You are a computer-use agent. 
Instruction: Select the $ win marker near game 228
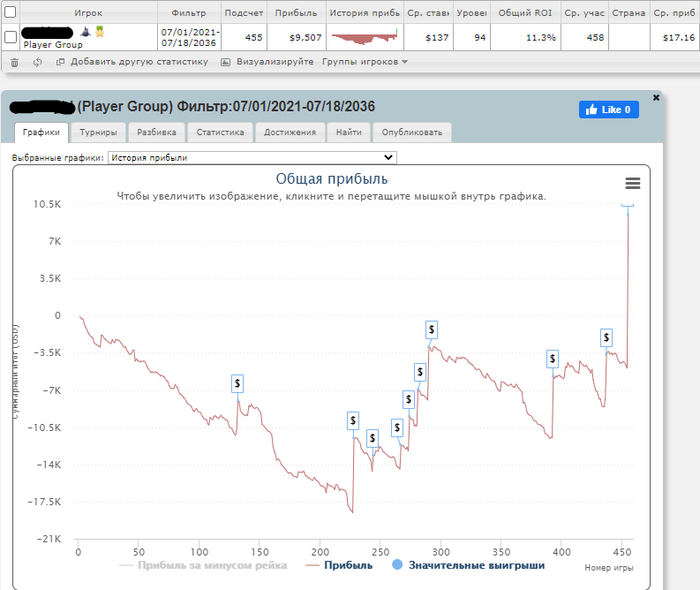point(353,420)
